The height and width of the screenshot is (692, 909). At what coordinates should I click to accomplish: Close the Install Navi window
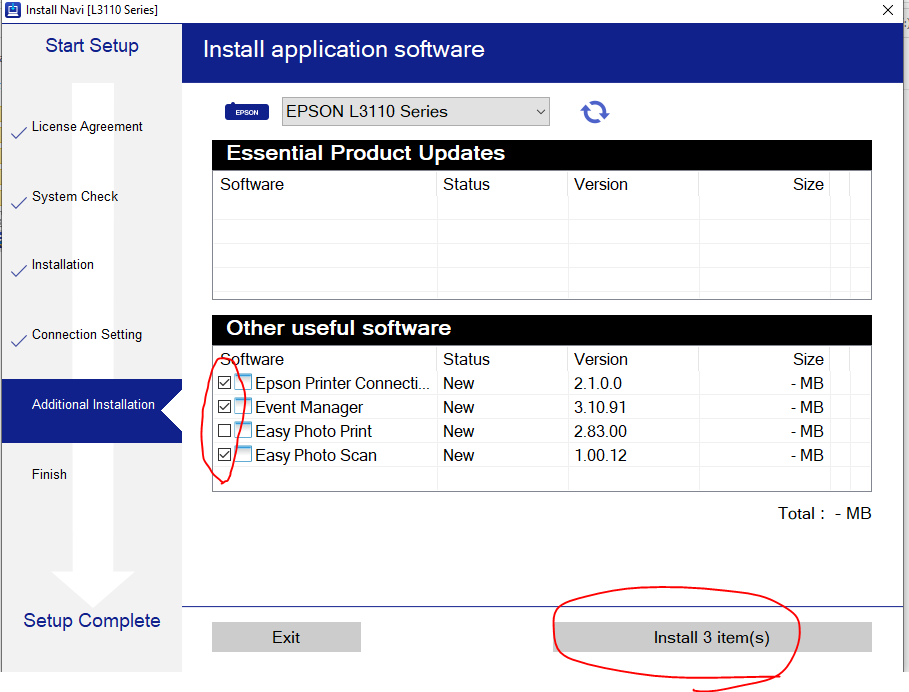point(888,10)
